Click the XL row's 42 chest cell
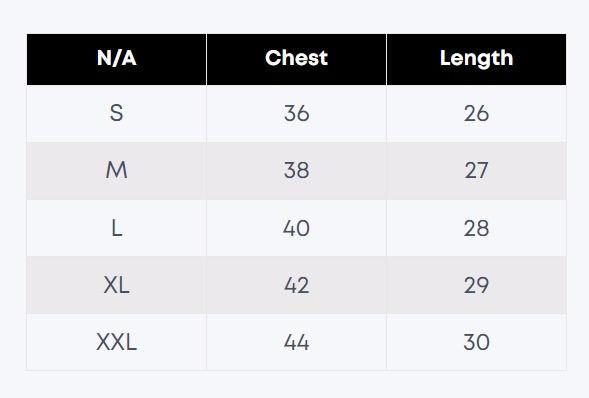 pyautogui.click(x=296, y=285)
